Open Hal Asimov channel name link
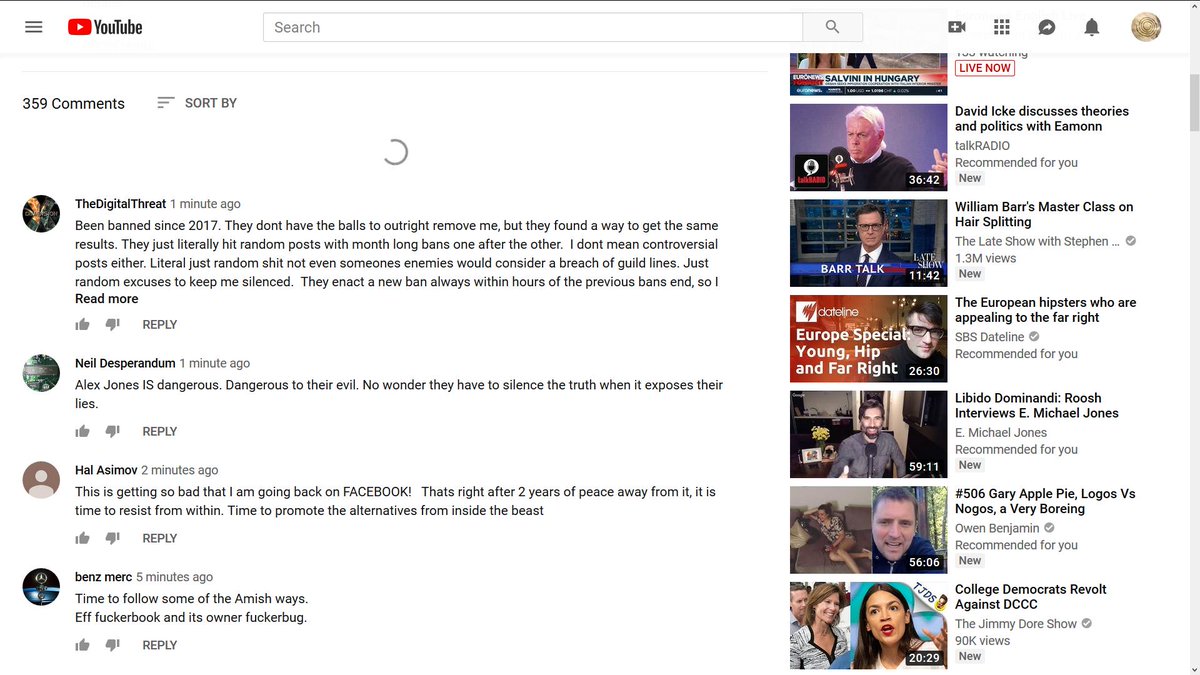This screenshot has width=1200, height=675. (x=106, y=470)
